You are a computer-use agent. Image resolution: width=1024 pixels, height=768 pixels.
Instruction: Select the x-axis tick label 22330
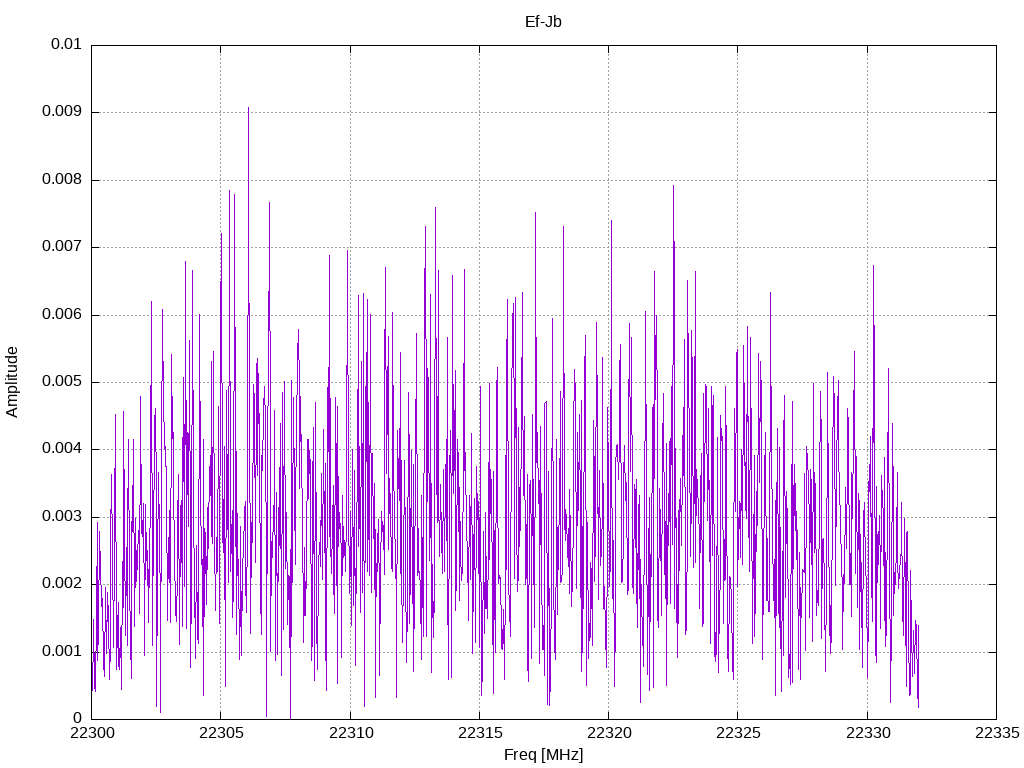click(867, 733)
